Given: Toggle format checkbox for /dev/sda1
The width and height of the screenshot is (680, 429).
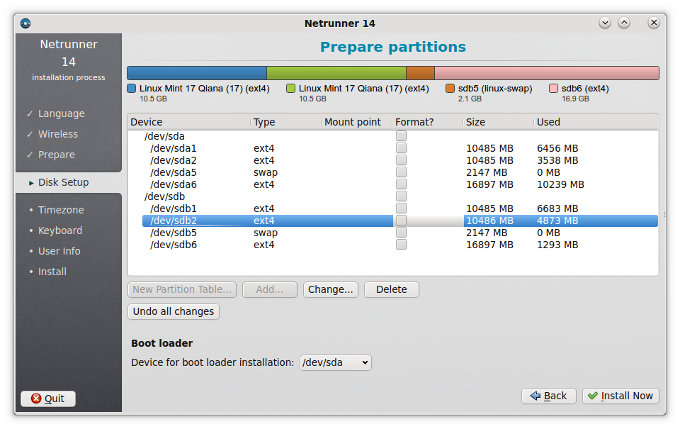Looking at the screenshot, I should click(401, 148).
